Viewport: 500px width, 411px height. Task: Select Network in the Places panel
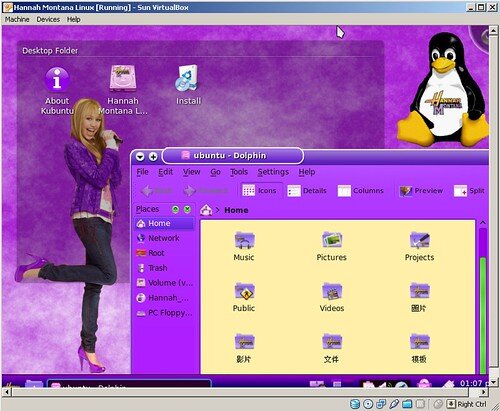coord(158,238)
